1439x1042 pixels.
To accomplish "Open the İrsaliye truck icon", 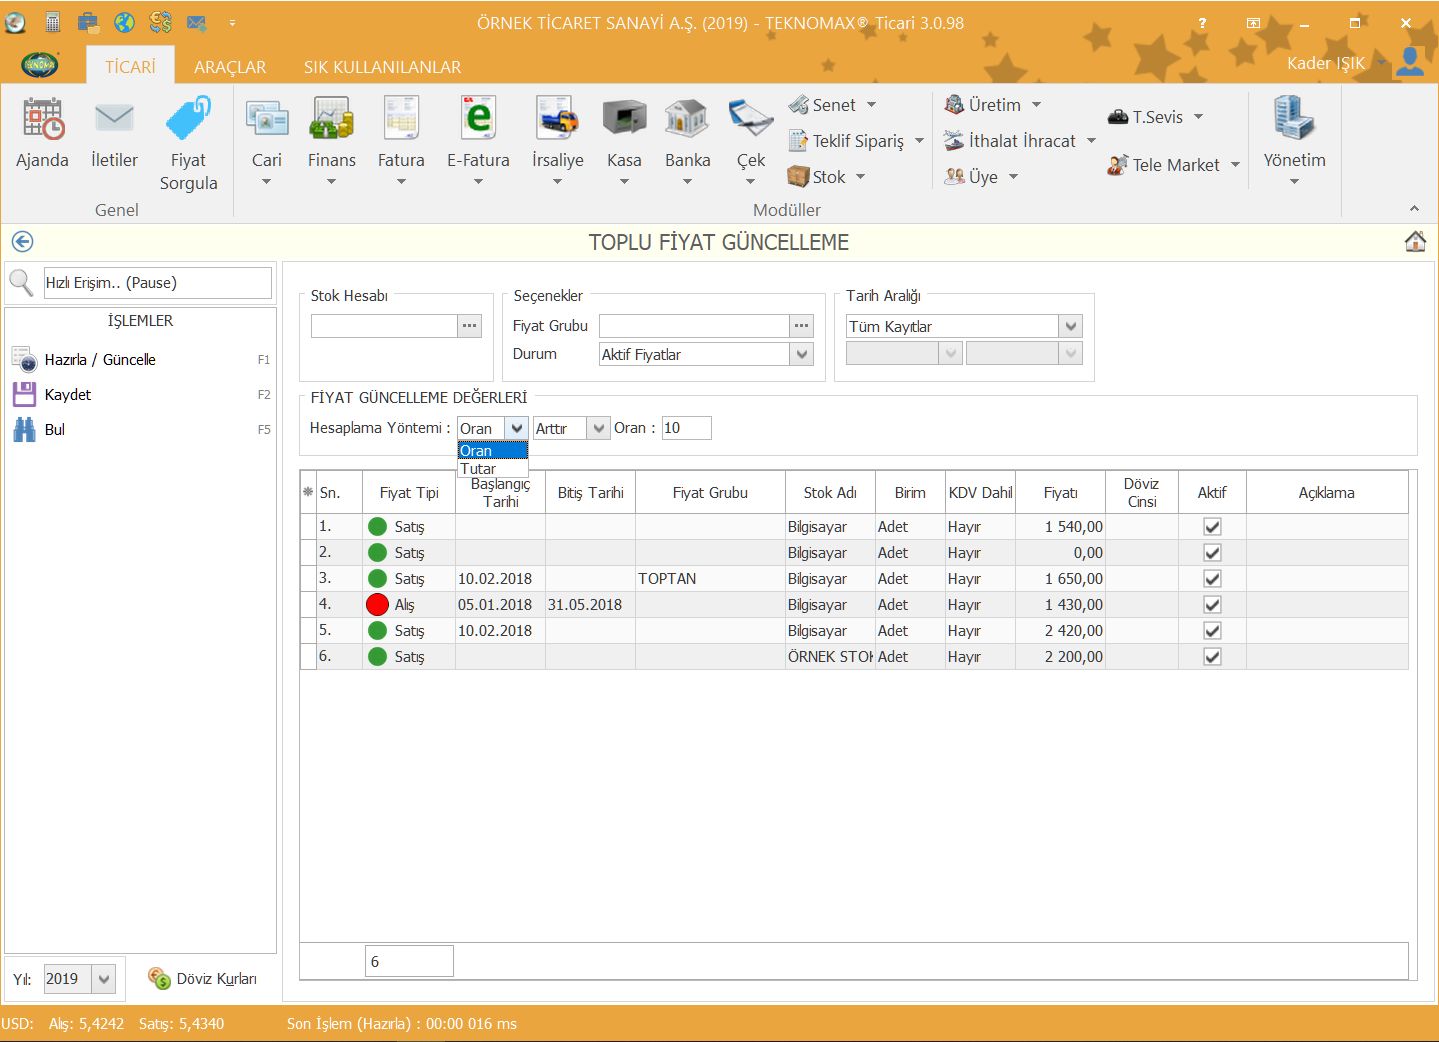I will click(557, 120).
